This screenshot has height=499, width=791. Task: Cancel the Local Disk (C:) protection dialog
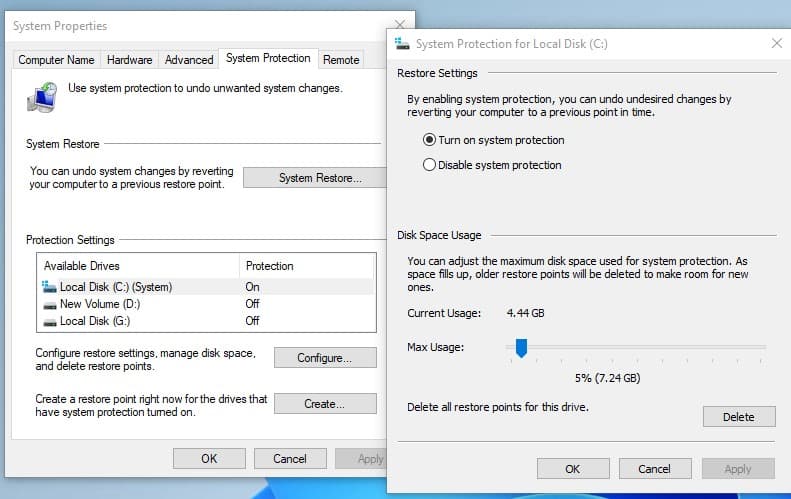point(654,468)
